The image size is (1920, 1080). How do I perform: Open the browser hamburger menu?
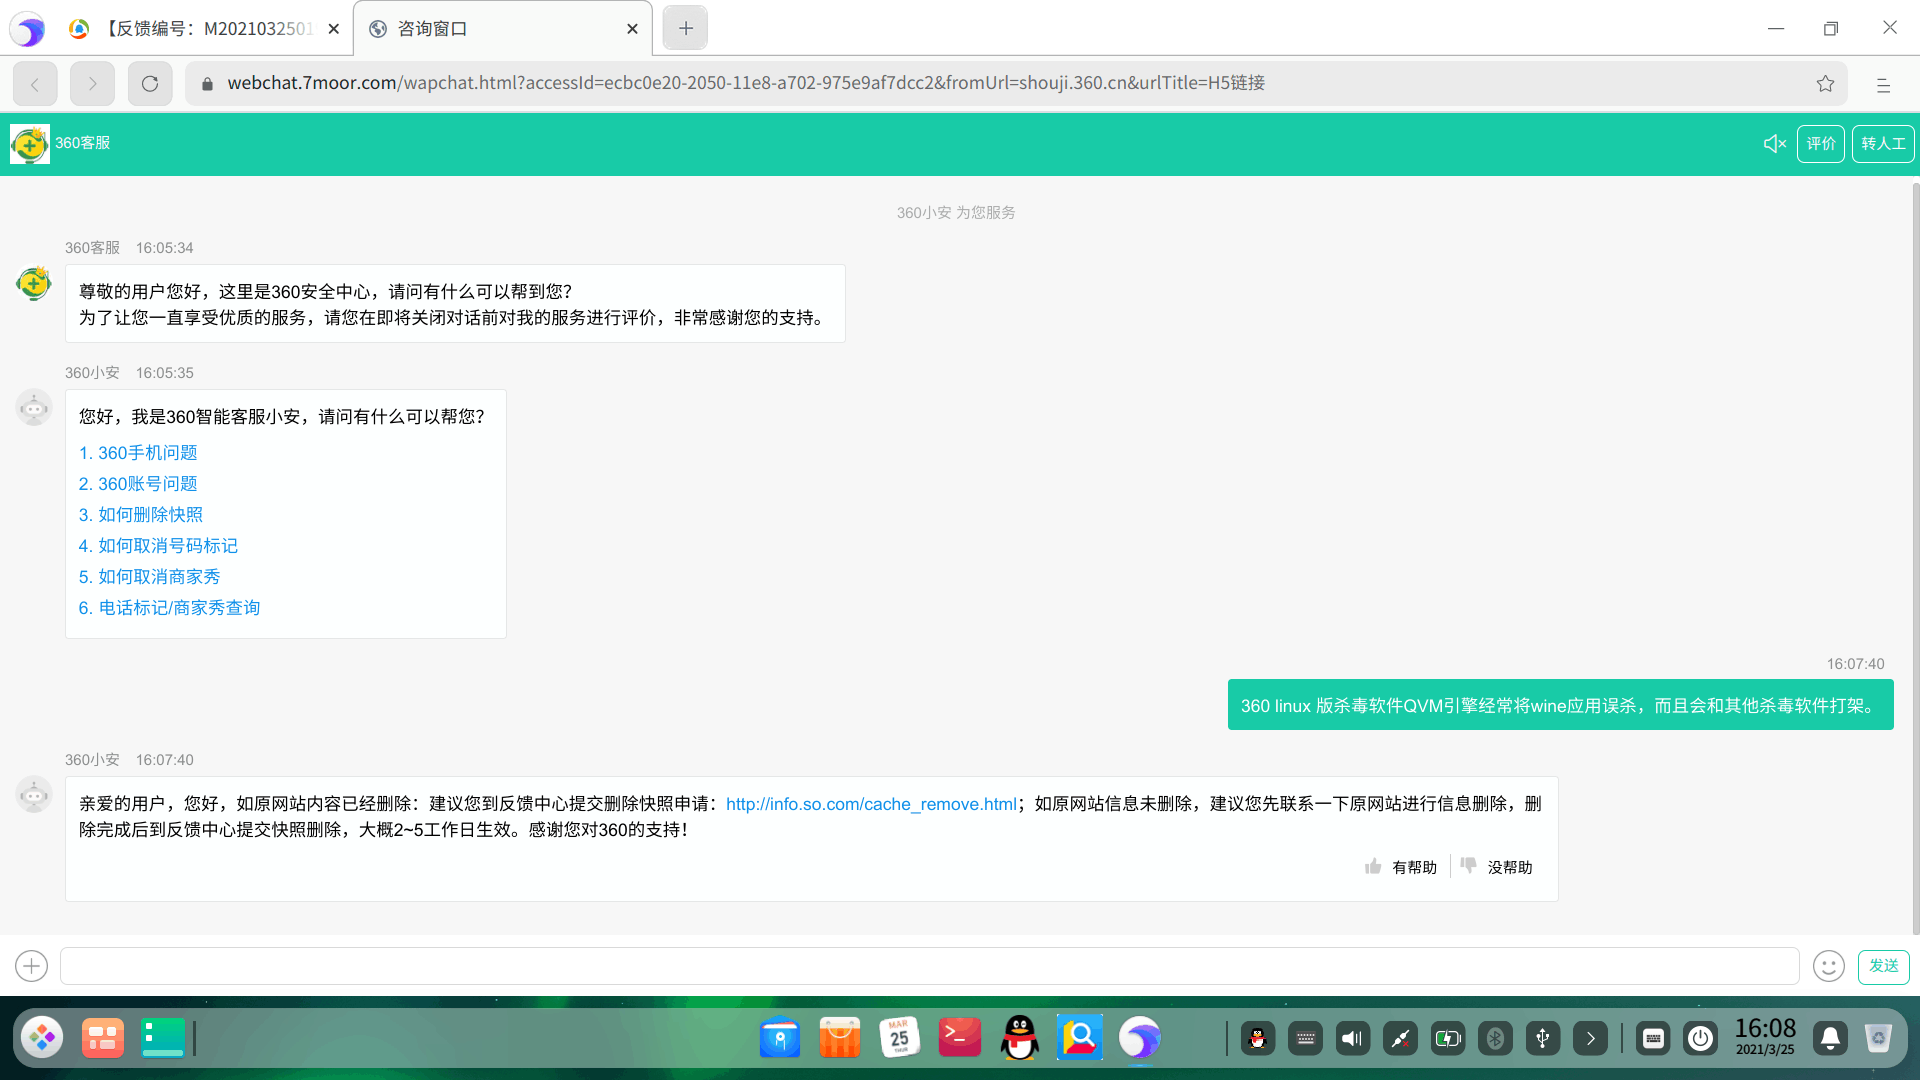tap(1883, 85)
